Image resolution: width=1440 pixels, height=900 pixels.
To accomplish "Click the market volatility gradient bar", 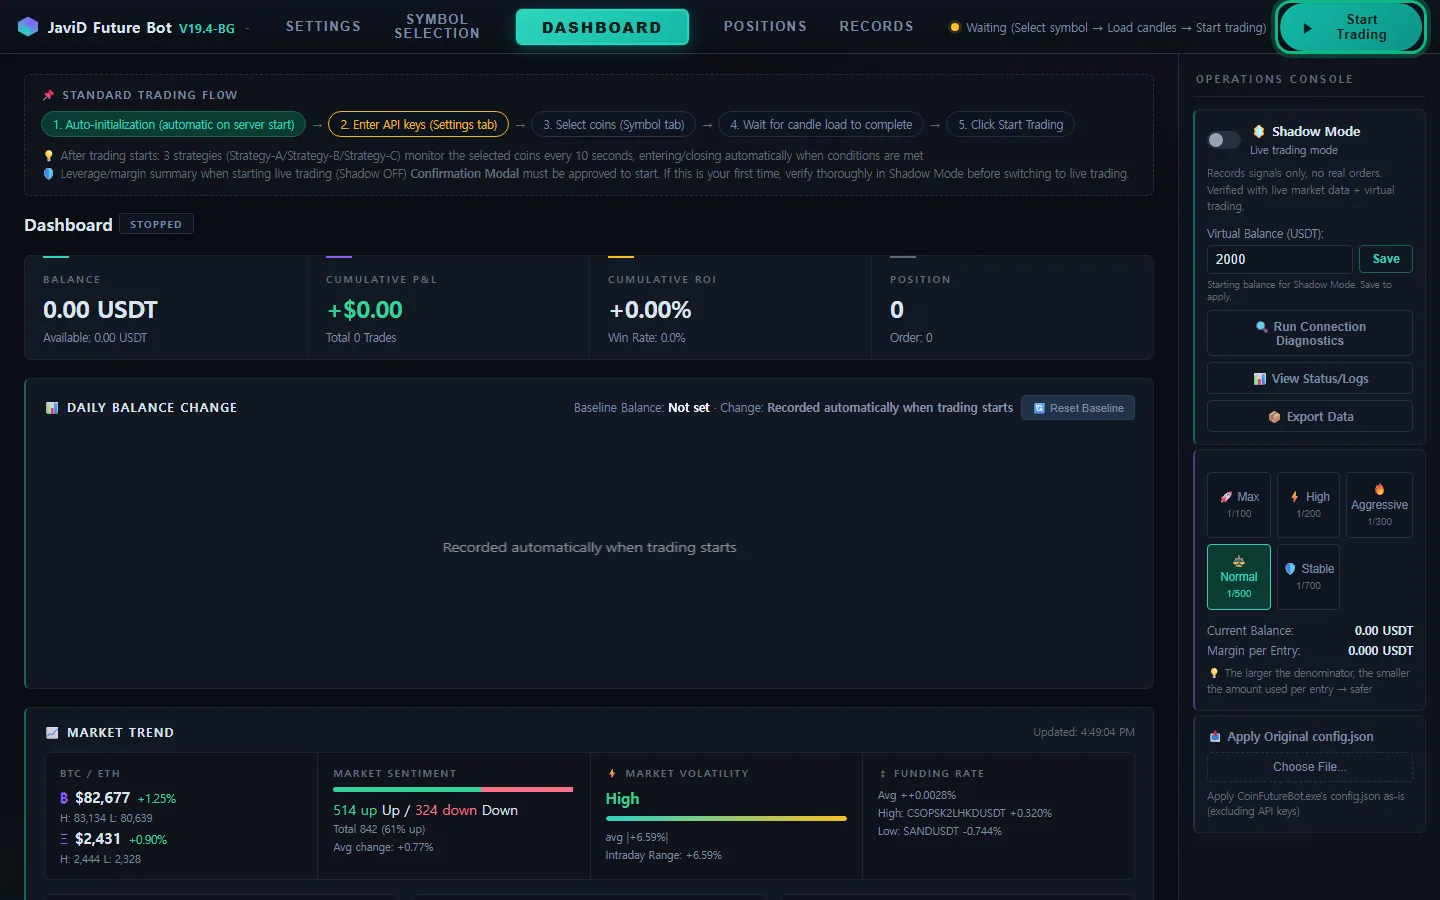I will [x=726, y=818].
